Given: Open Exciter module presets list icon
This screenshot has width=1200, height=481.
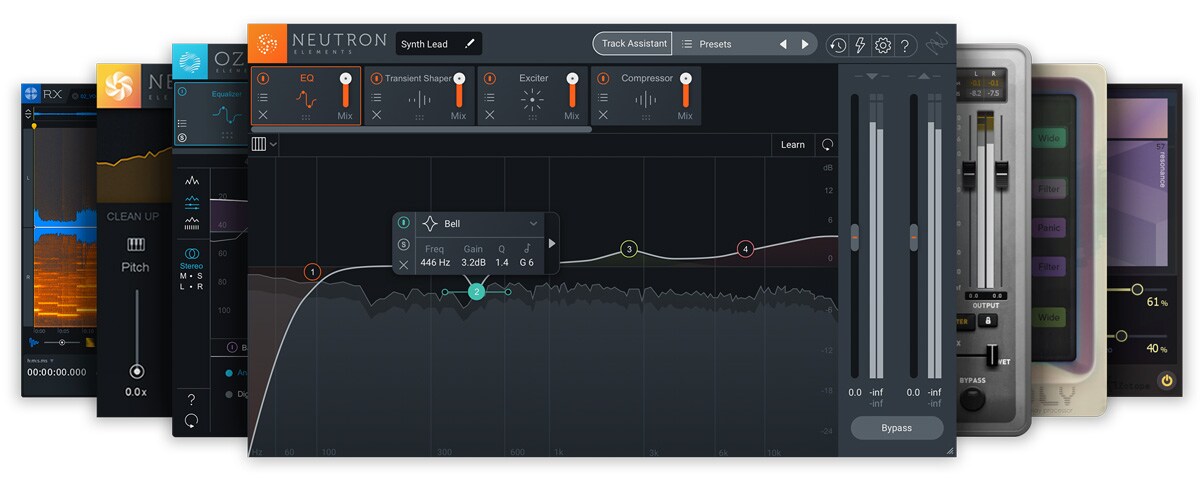Looking at the screenshot, I should tap(490, 98).
